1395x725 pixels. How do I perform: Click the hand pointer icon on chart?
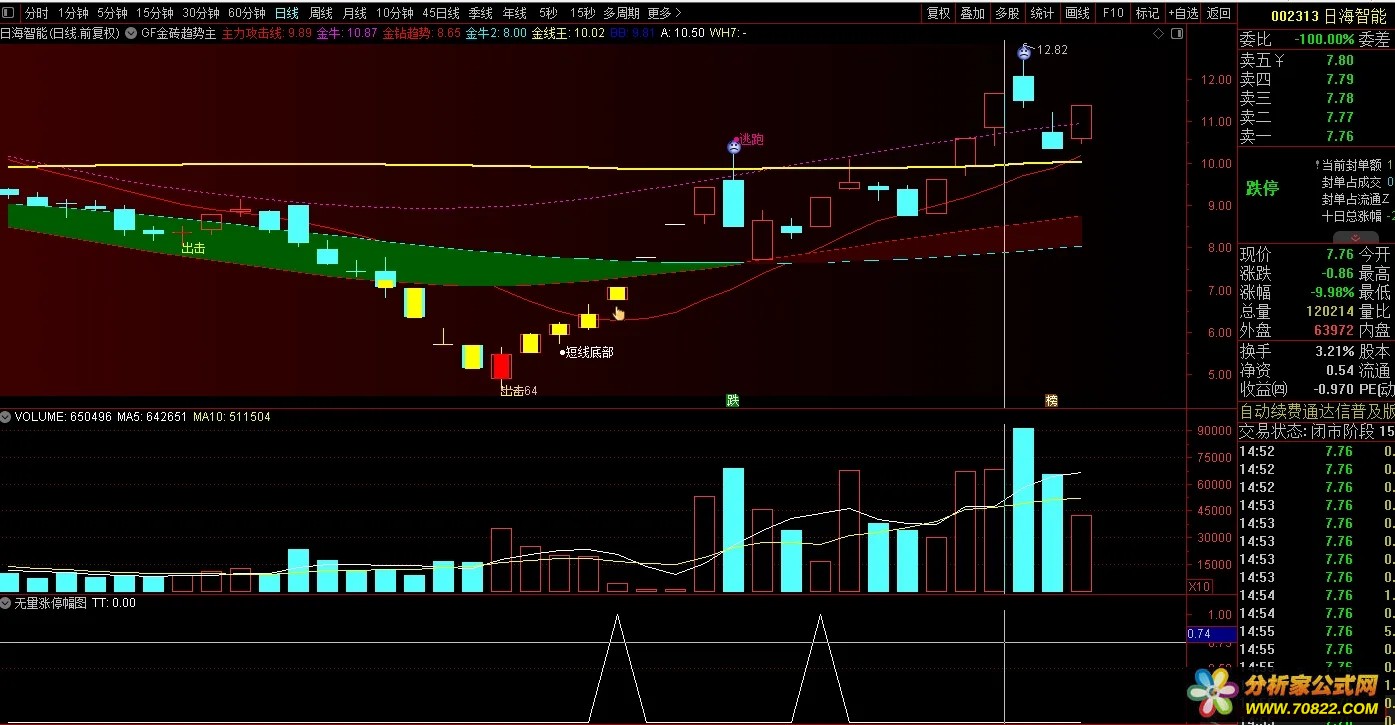(x=619, y=314)
